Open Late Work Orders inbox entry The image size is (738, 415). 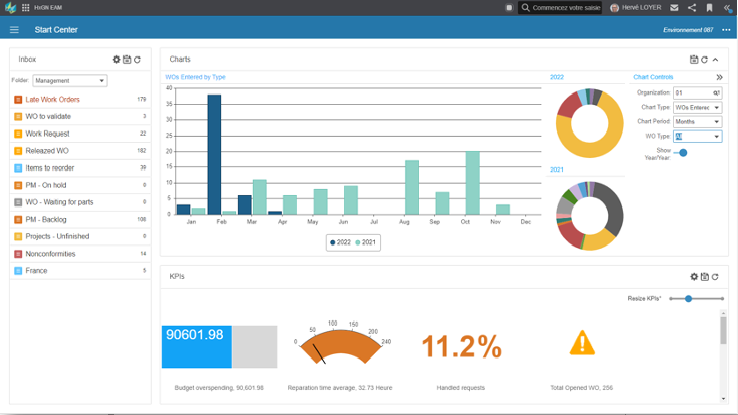click(52, 100)
